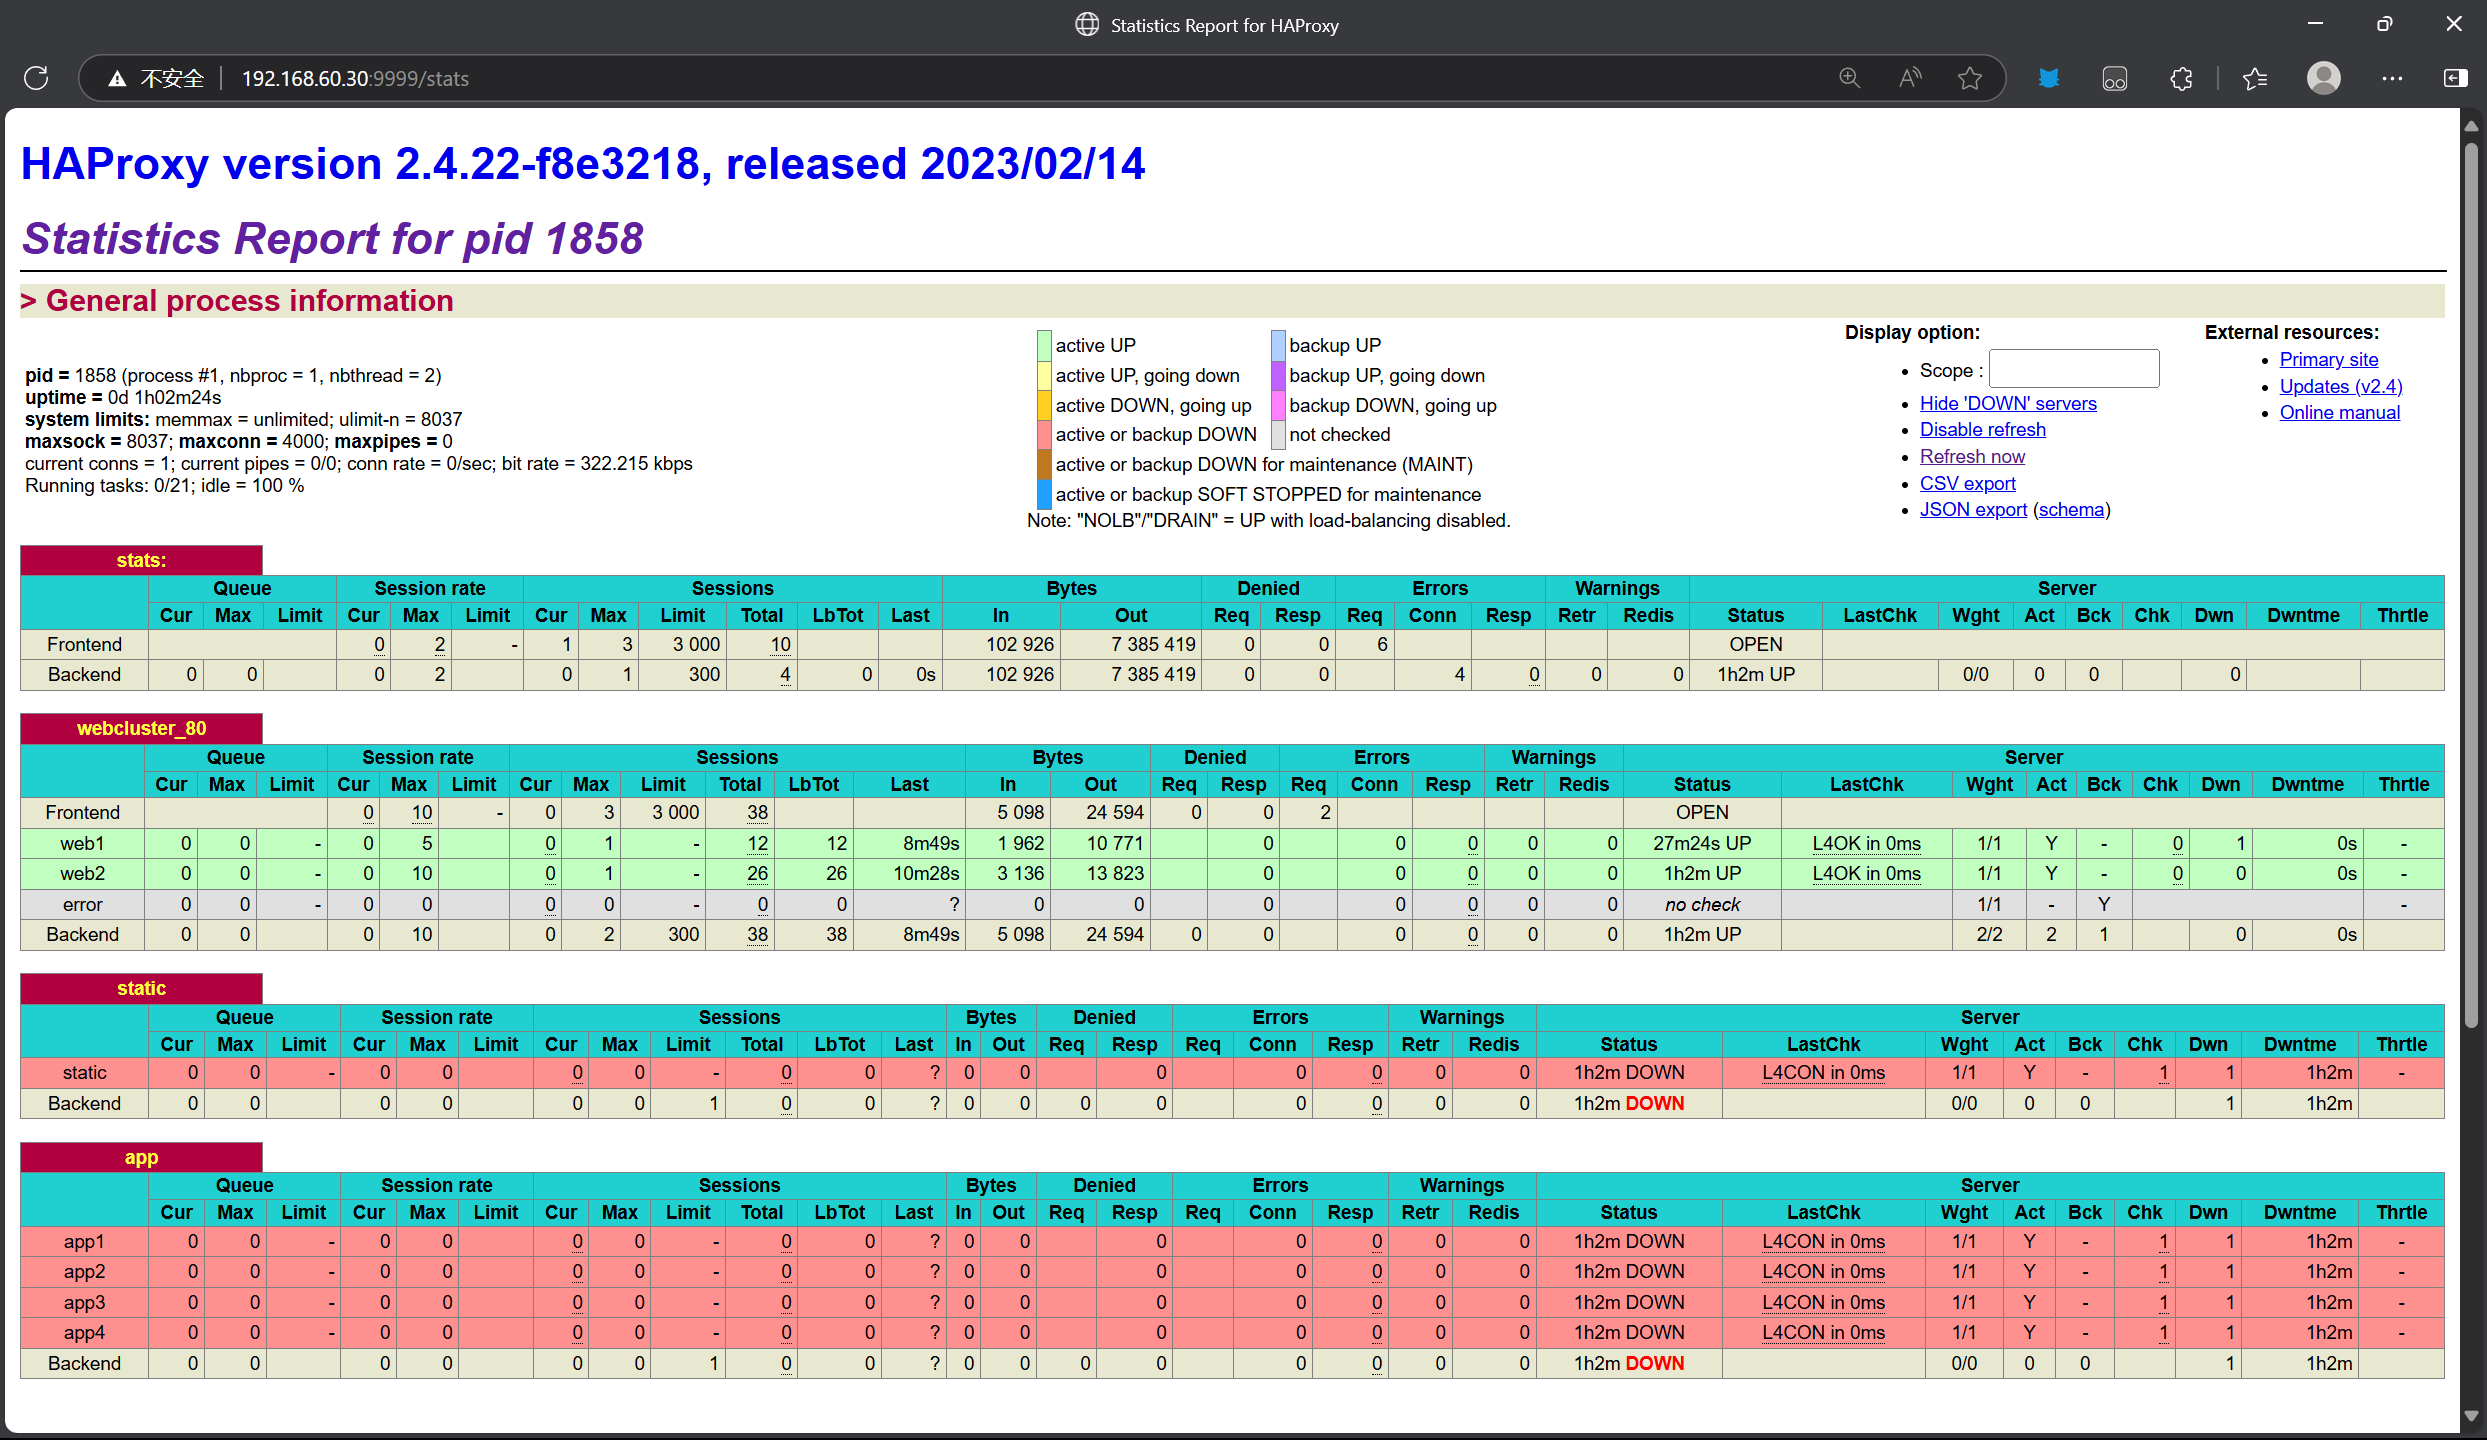Add page to favorites with star icon
The image size is (2487, 1440).
point(1970,78)
